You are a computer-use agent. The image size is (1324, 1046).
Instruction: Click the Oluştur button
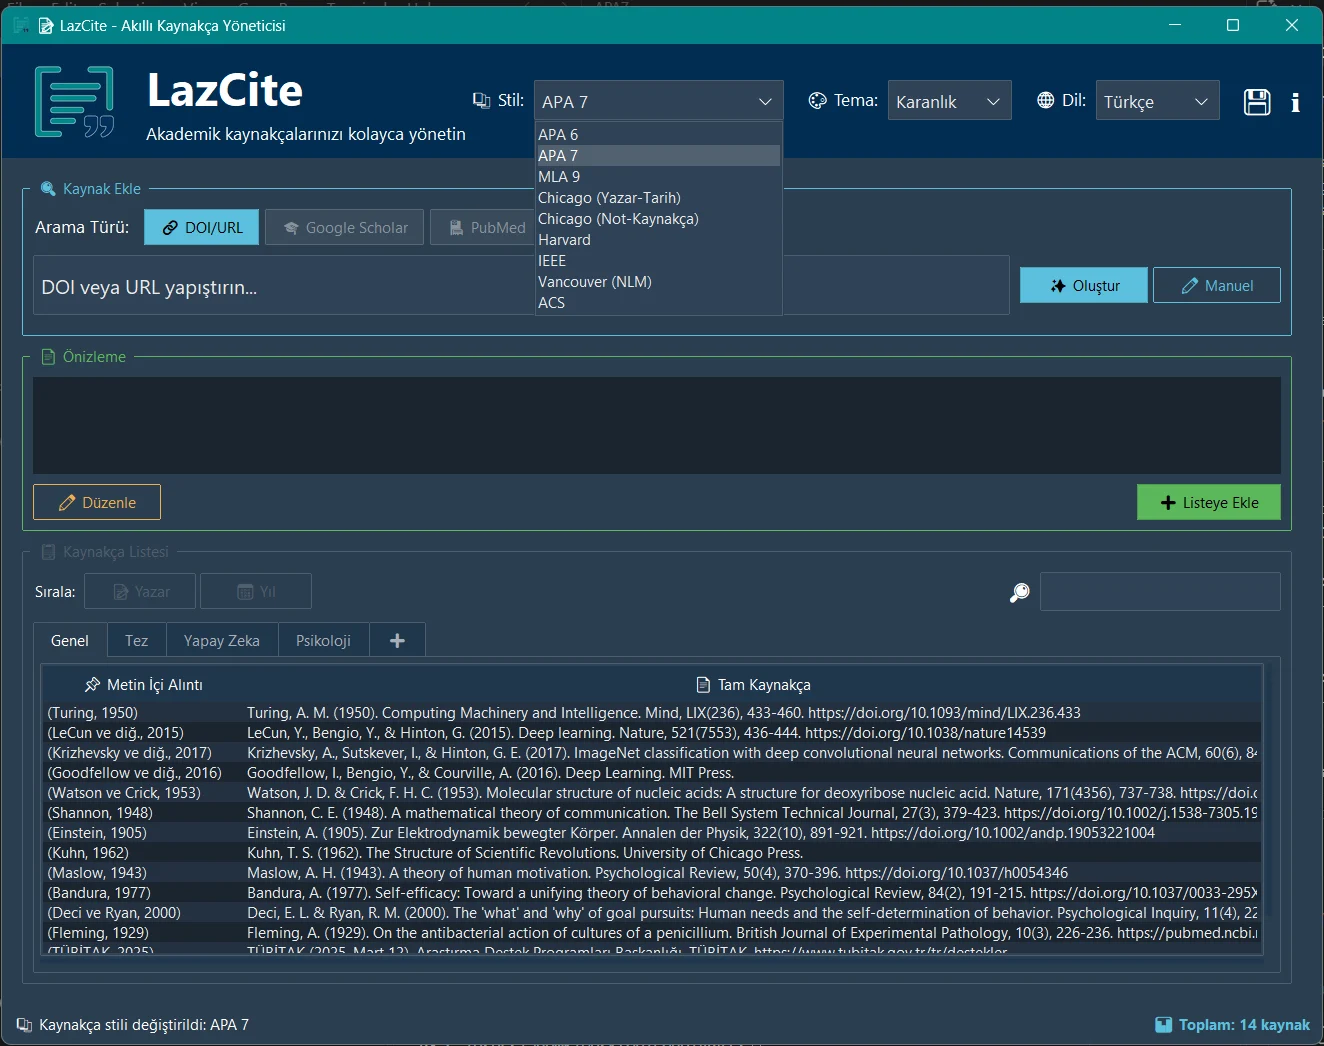tap(1084, 285)
